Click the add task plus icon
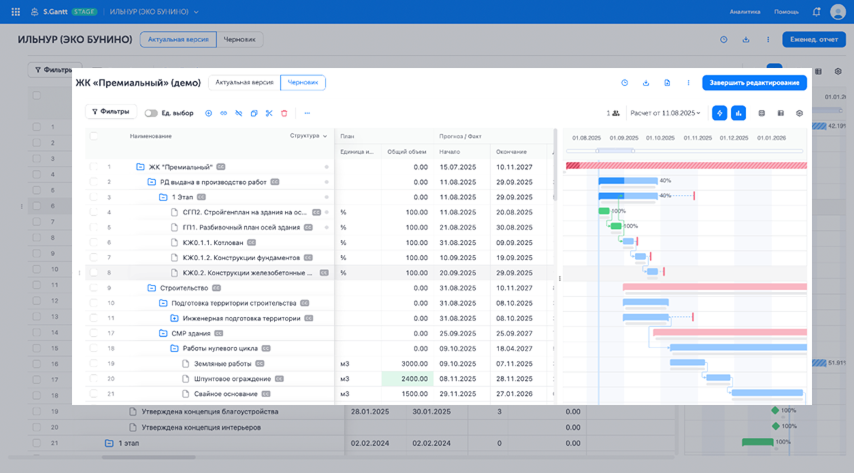The height and width of the screenshot is (473, 854). pos(208,113)
